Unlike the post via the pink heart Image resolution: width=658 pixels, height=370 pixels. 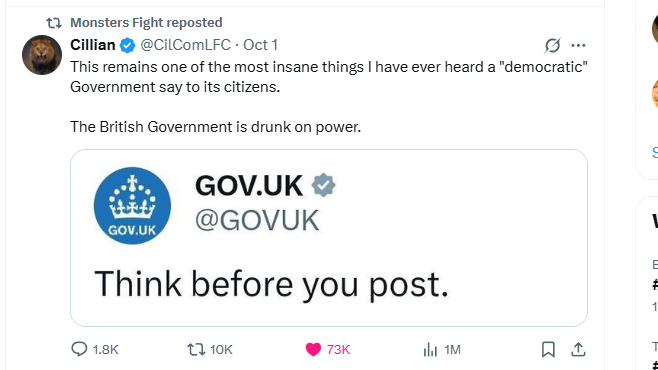[x=313, y=349]
